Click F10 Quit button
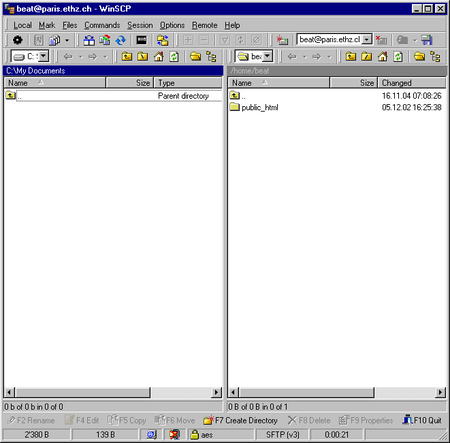 [422, 420]
